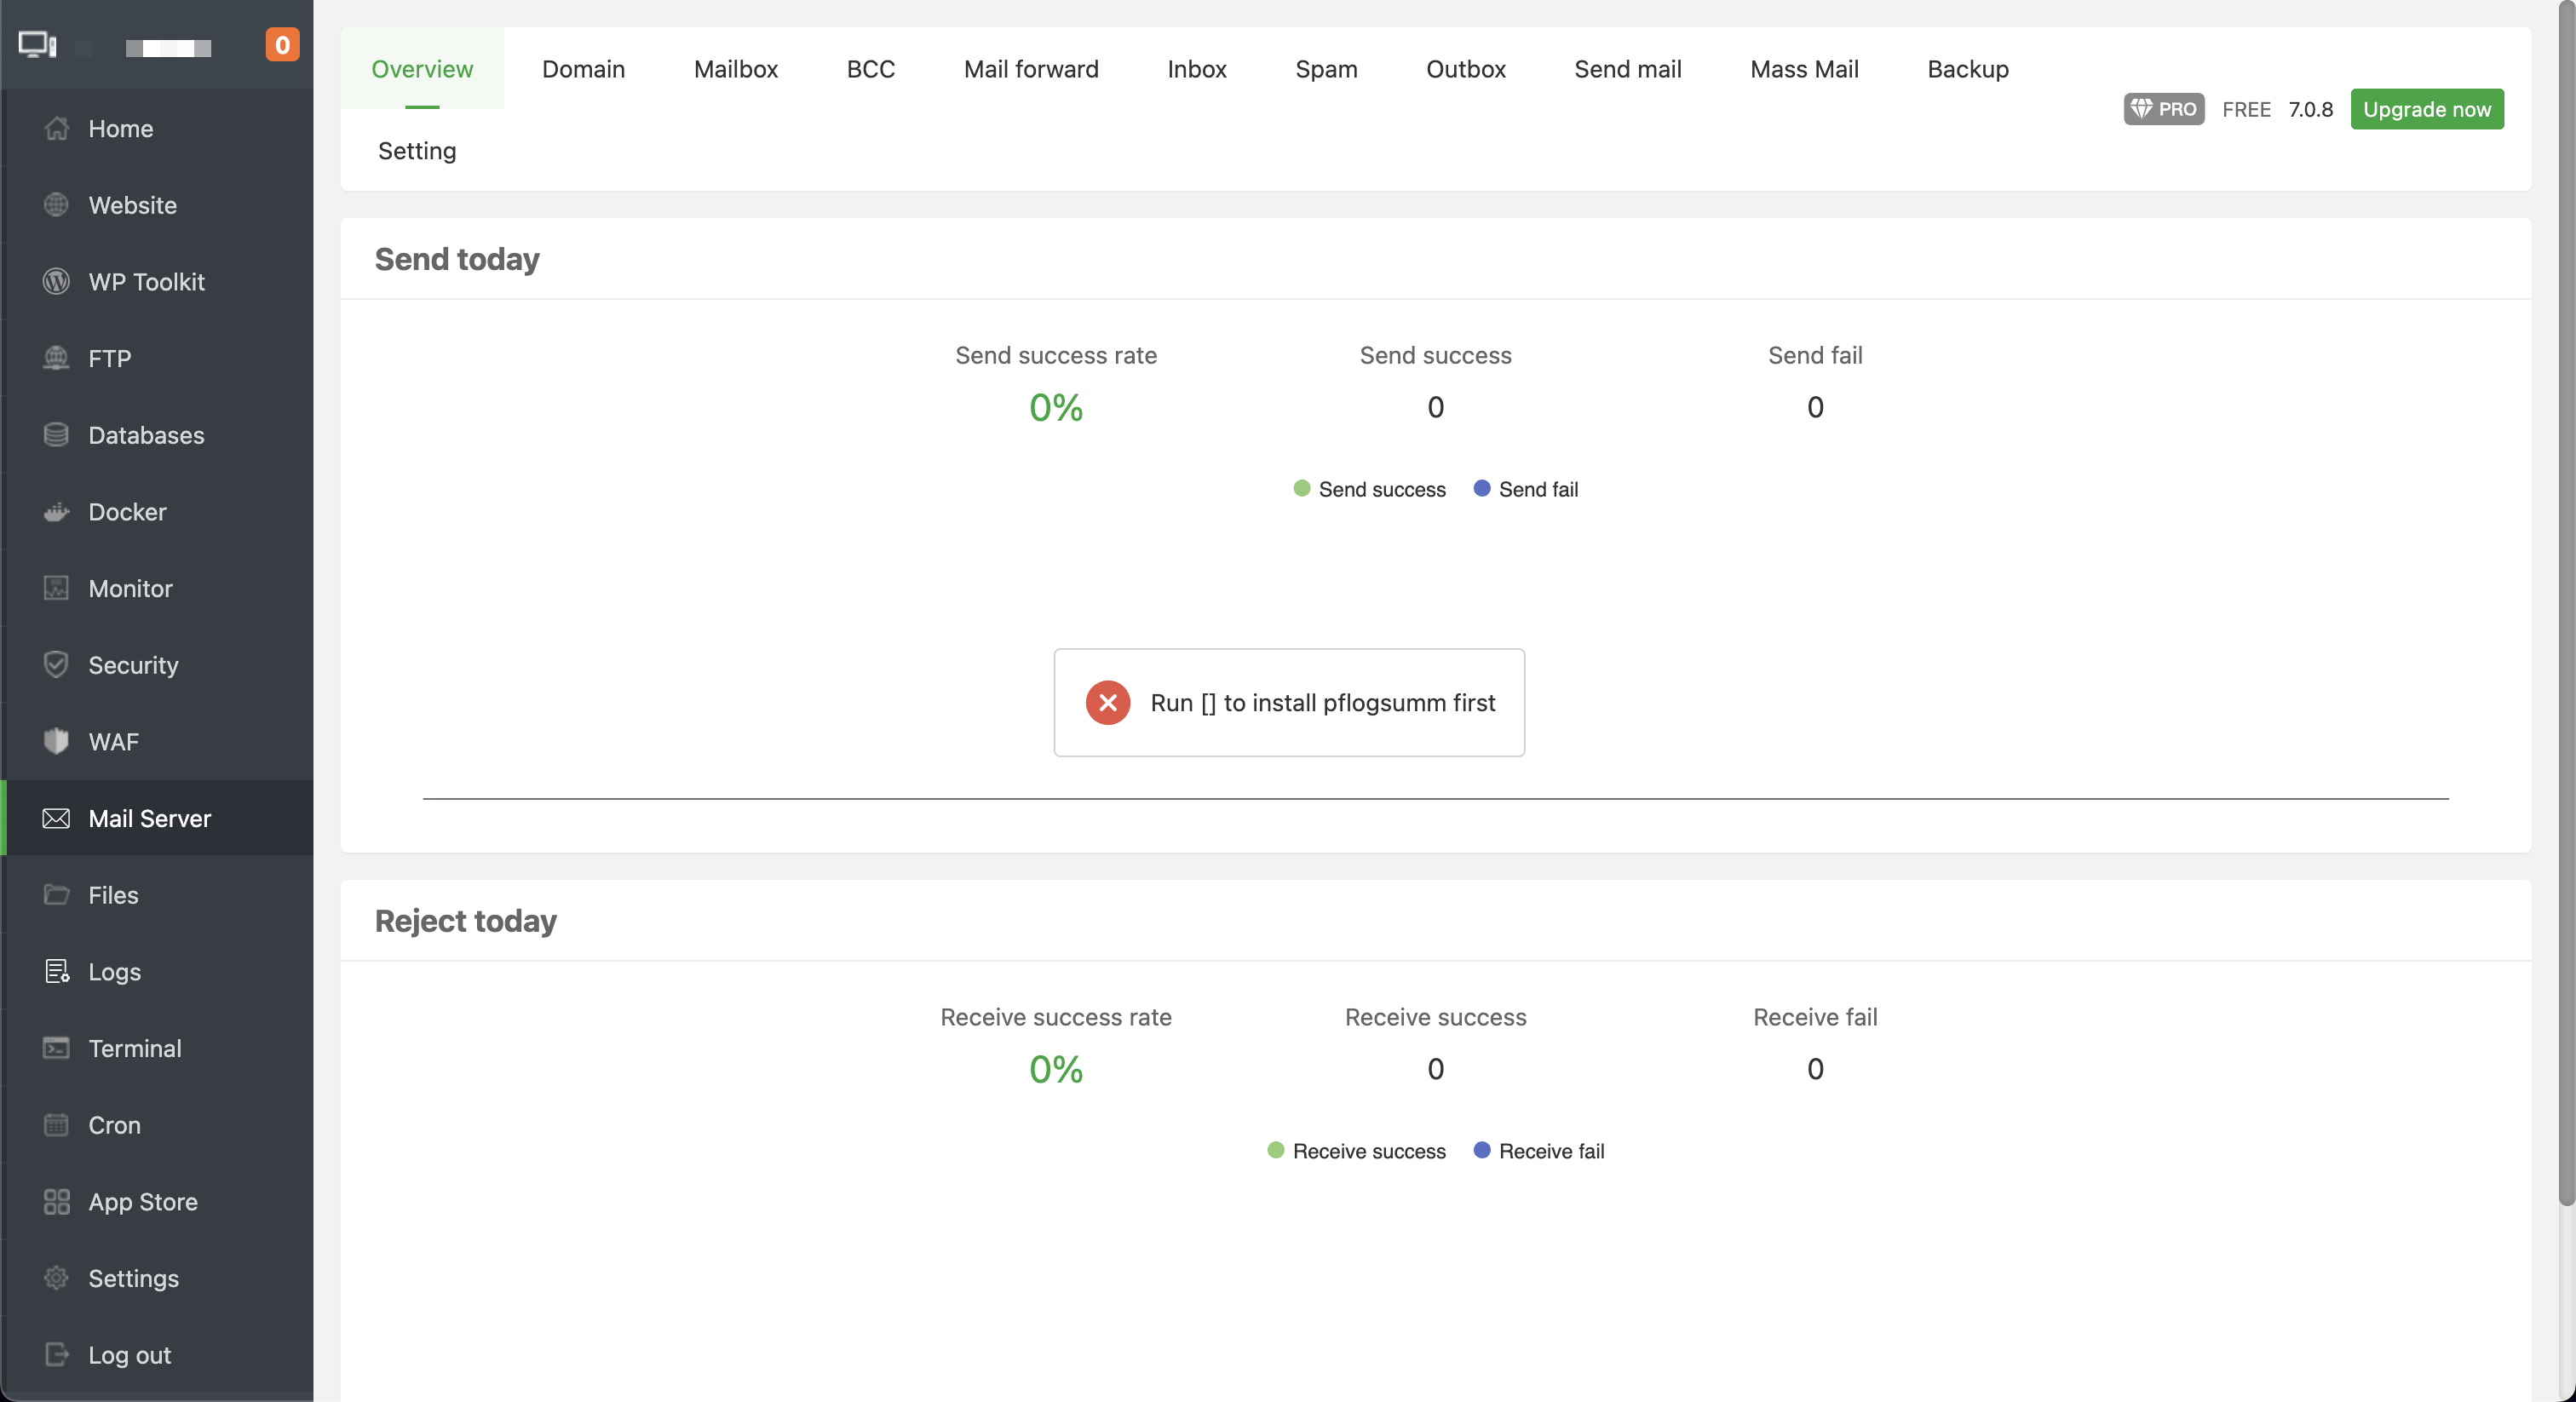
Task: Click the orange notification count badge
Action: click(x=282, y=45)
